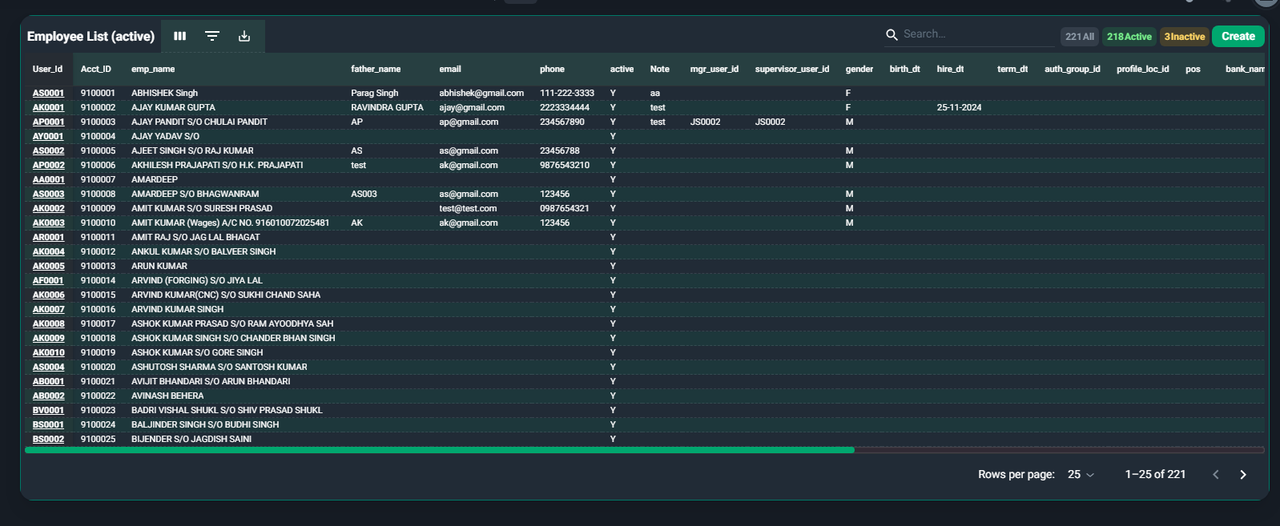Sort by profile_loc_id column header
Screen dimensions: 1280x526
coord(1143,69)
